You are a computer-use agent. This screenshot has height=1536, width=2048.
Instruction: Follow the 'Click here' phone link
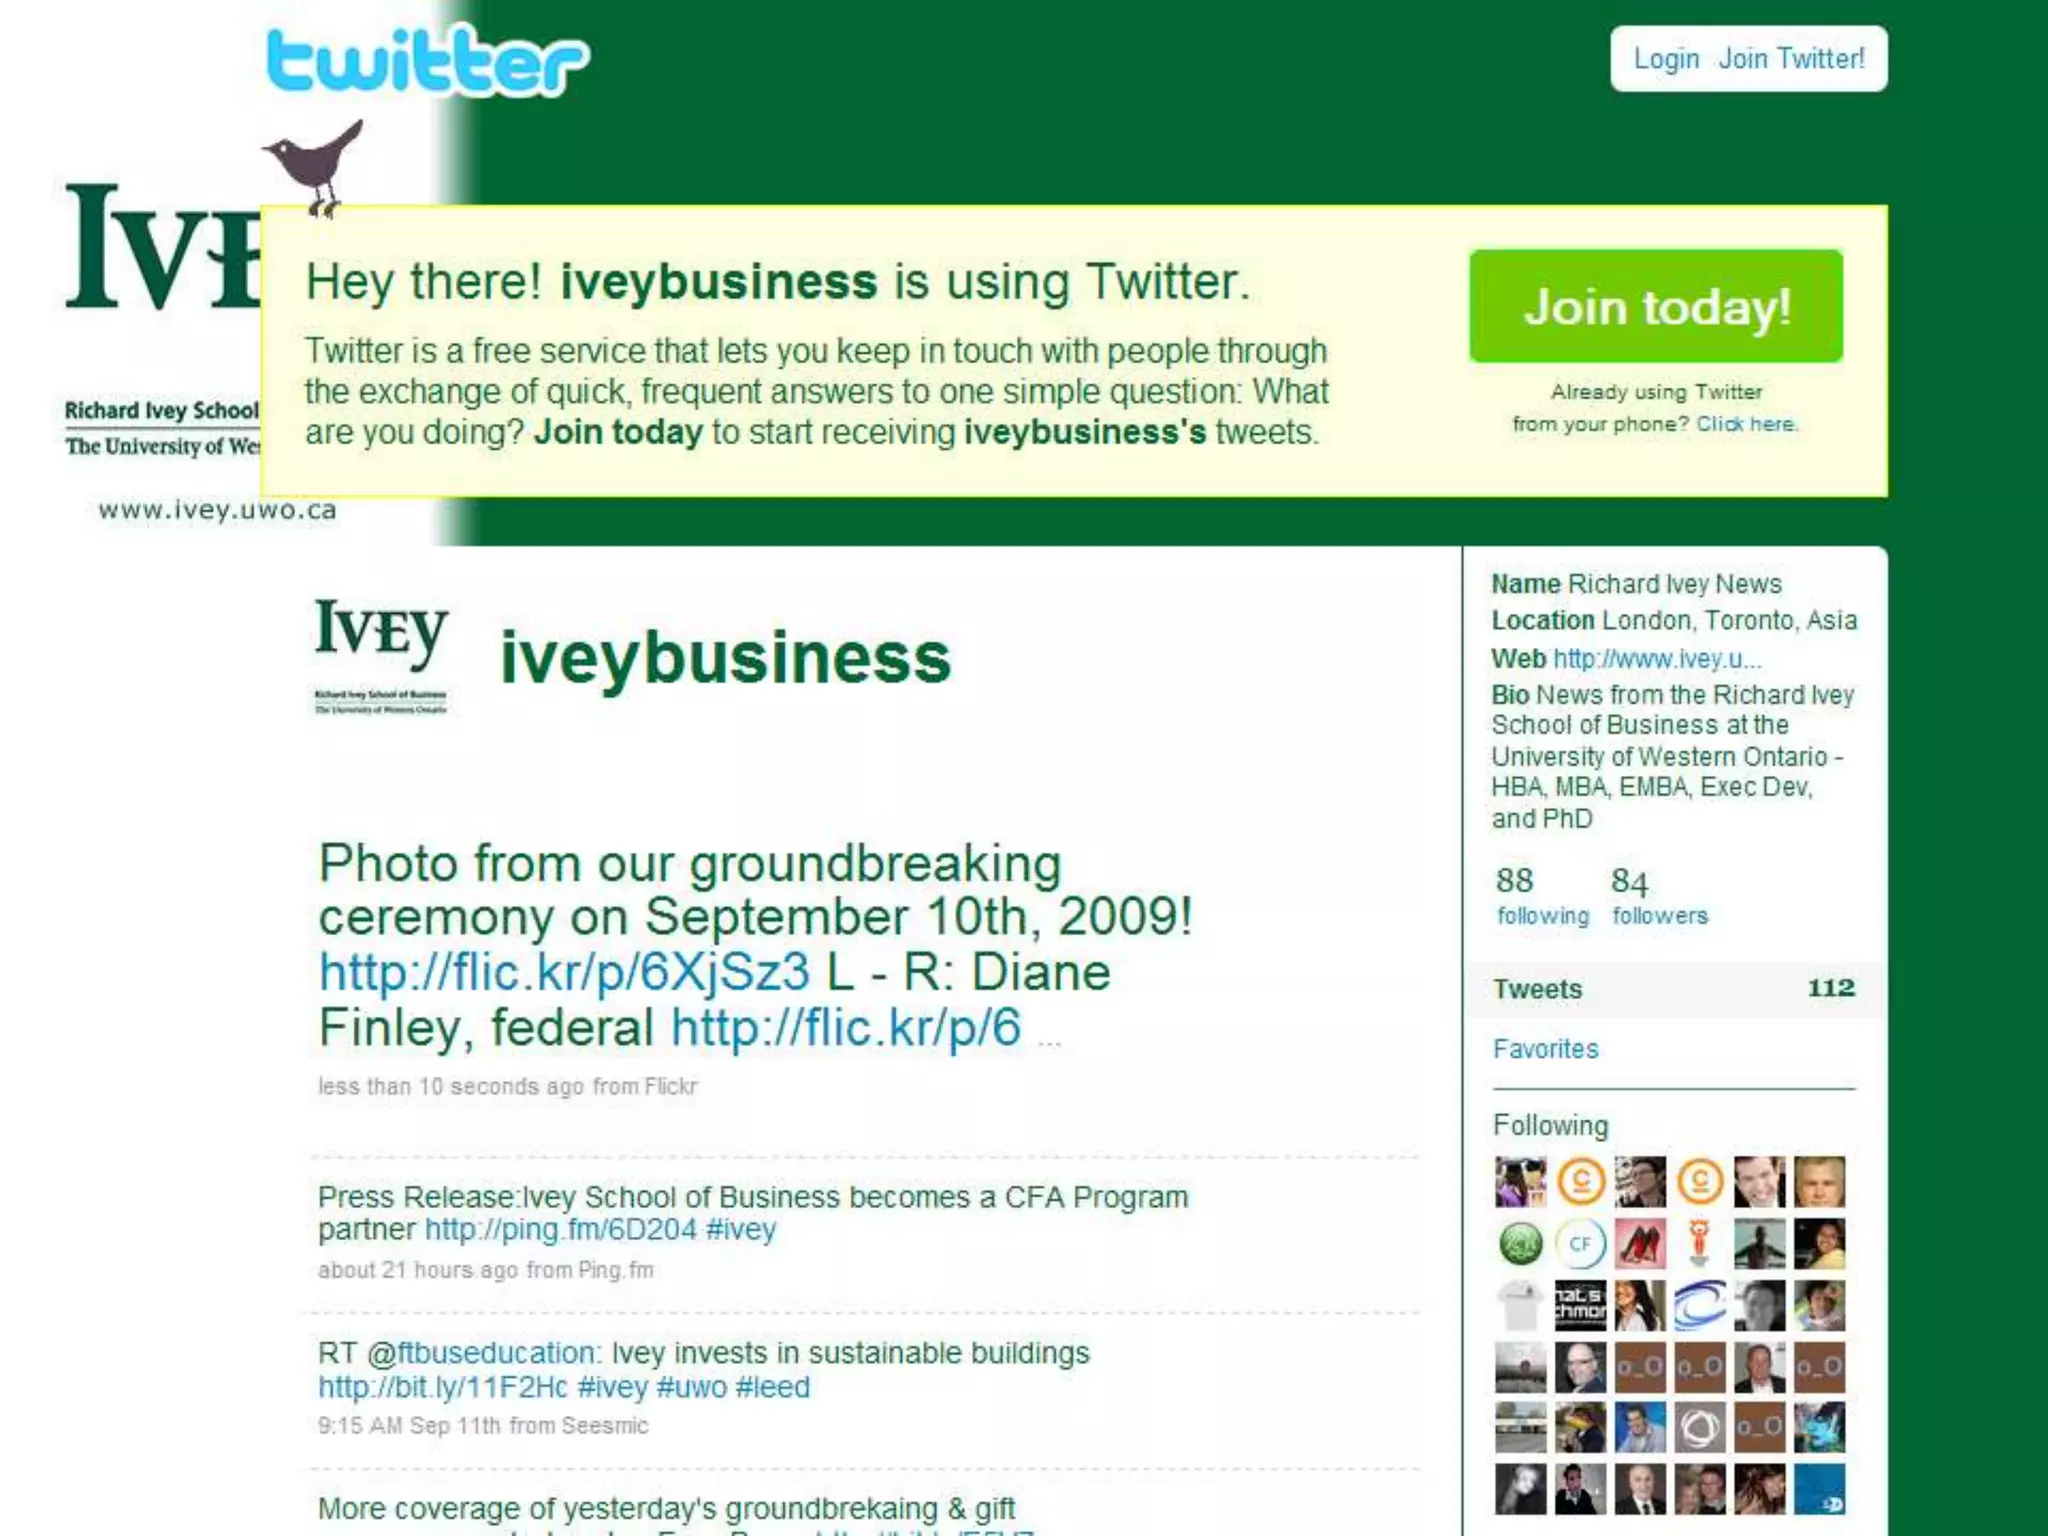pos(1746,424)
